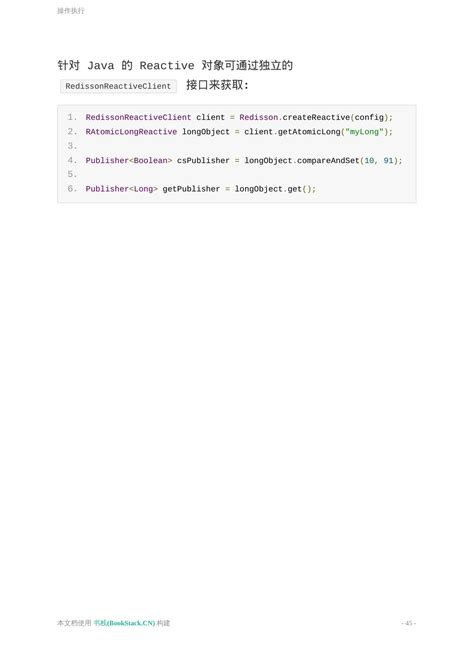
Task: Click longObject.get() call on line 6
Action: 275,189
